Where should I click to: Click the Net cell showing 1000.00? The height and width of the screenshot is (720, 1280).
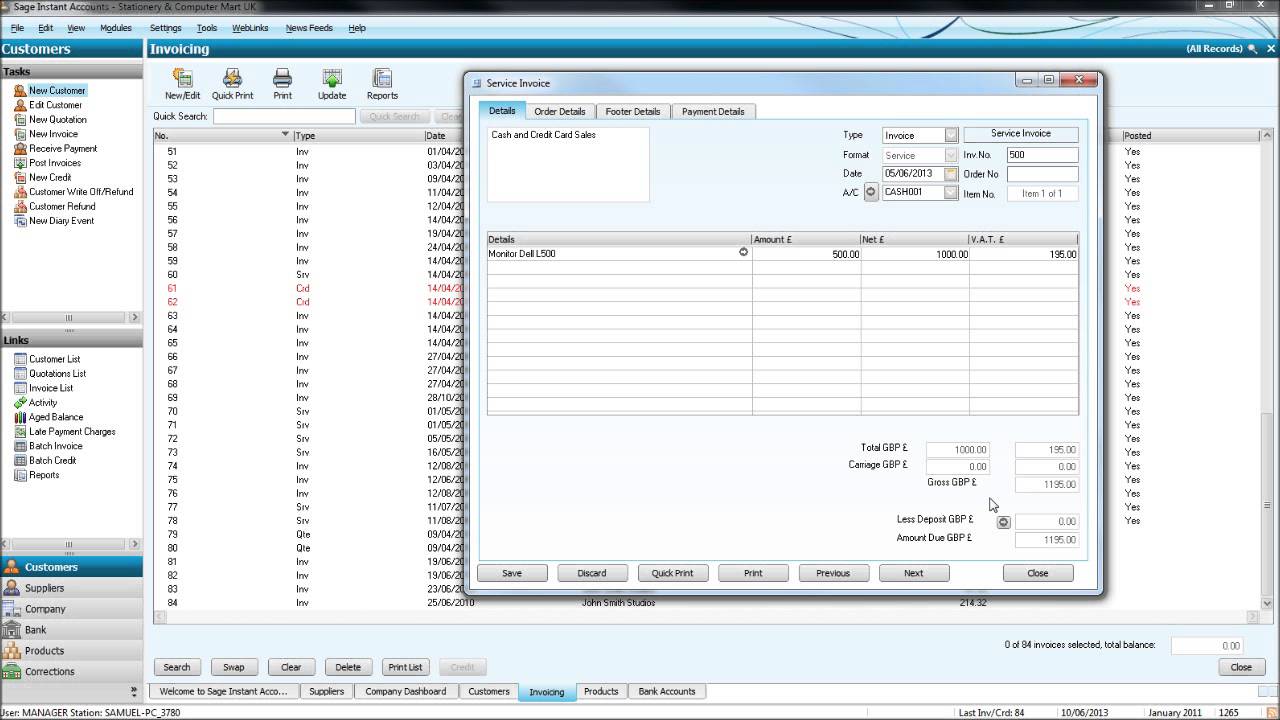[915, 254]
